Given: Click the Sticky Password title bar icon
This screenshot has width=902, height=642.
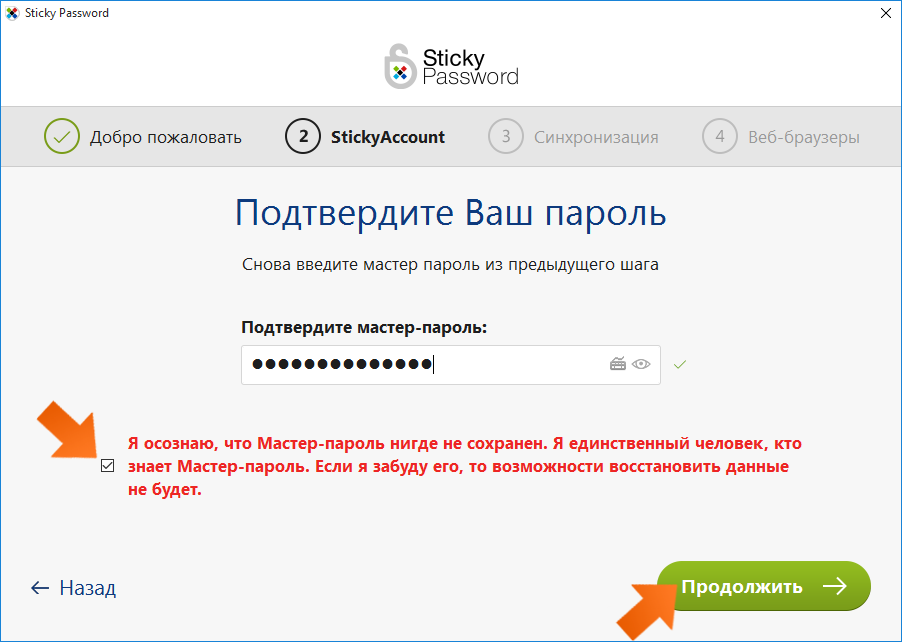Looking at the screenshot, I should point(12,13).
